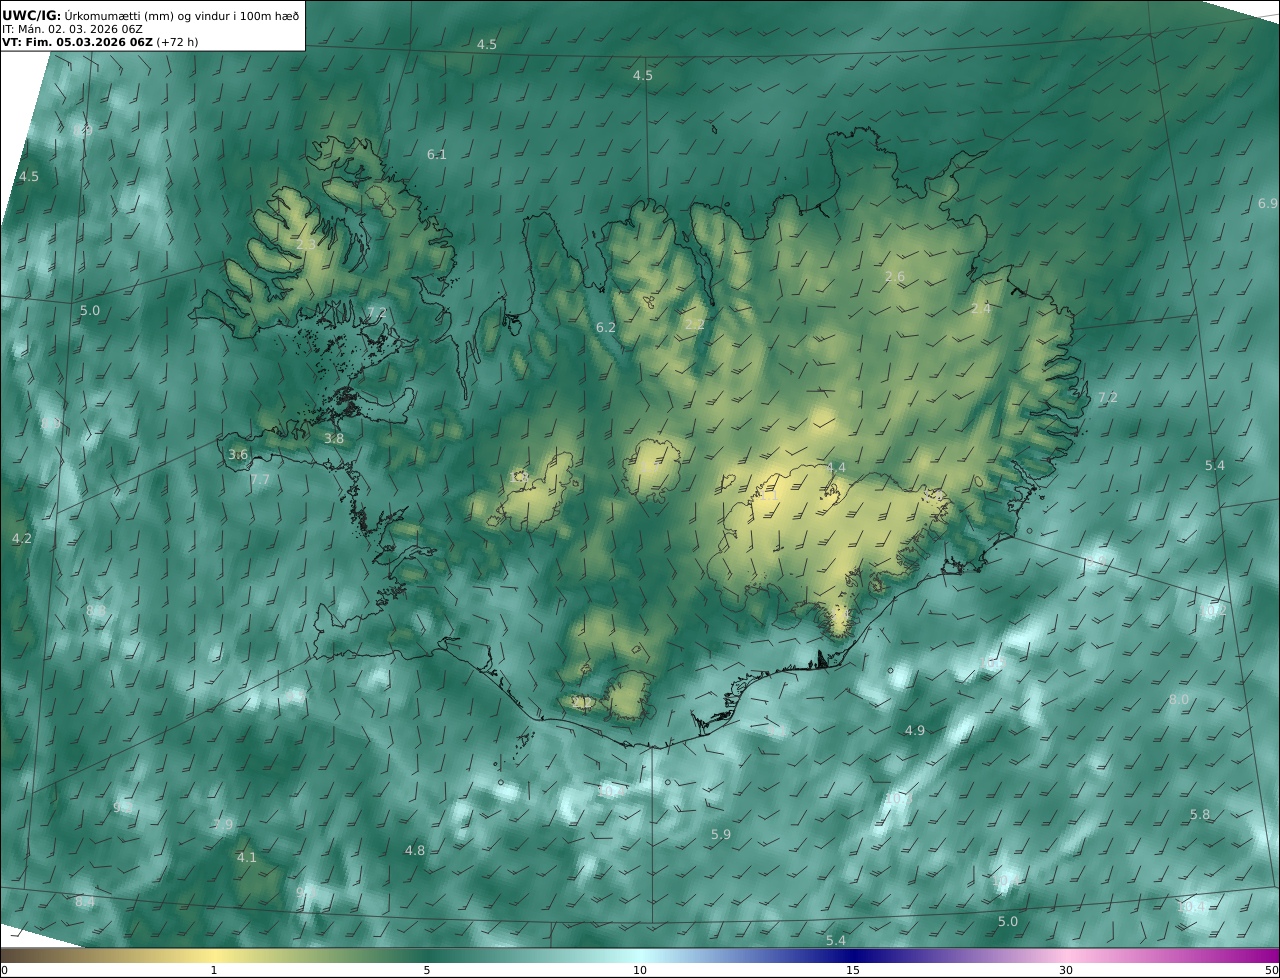Click the 2.3 value over Westfjords
1280x978 pixels.
click(x=306, y=244)
